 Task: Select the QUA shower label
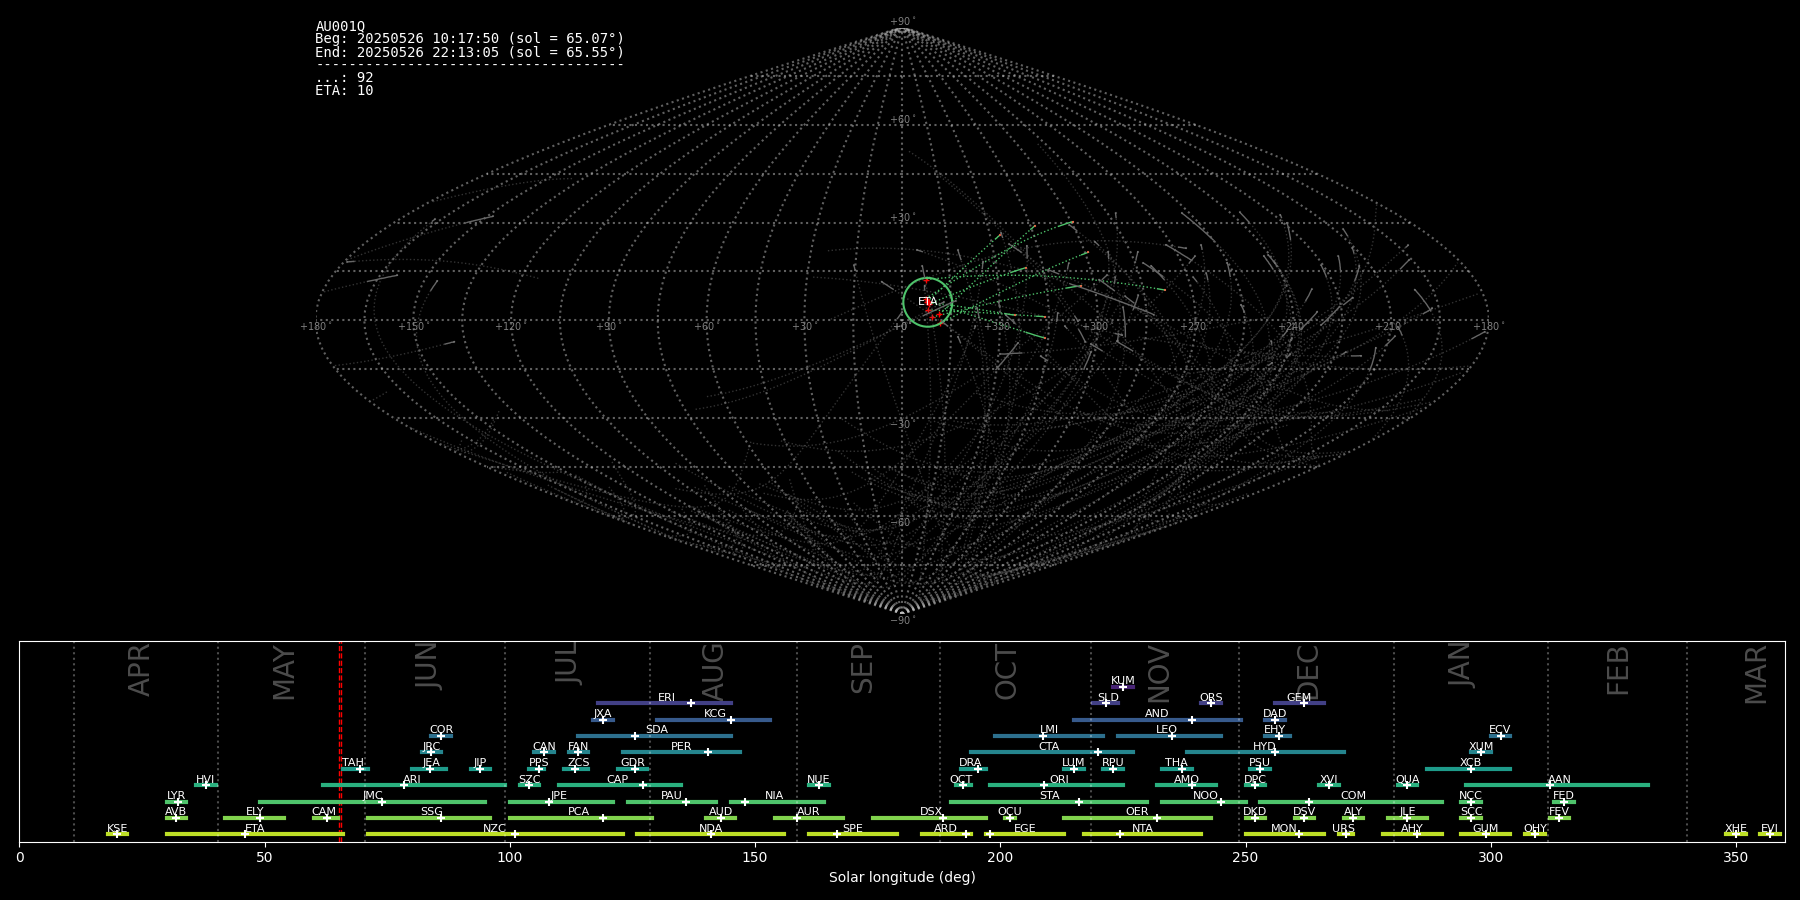pos(1407,780)
